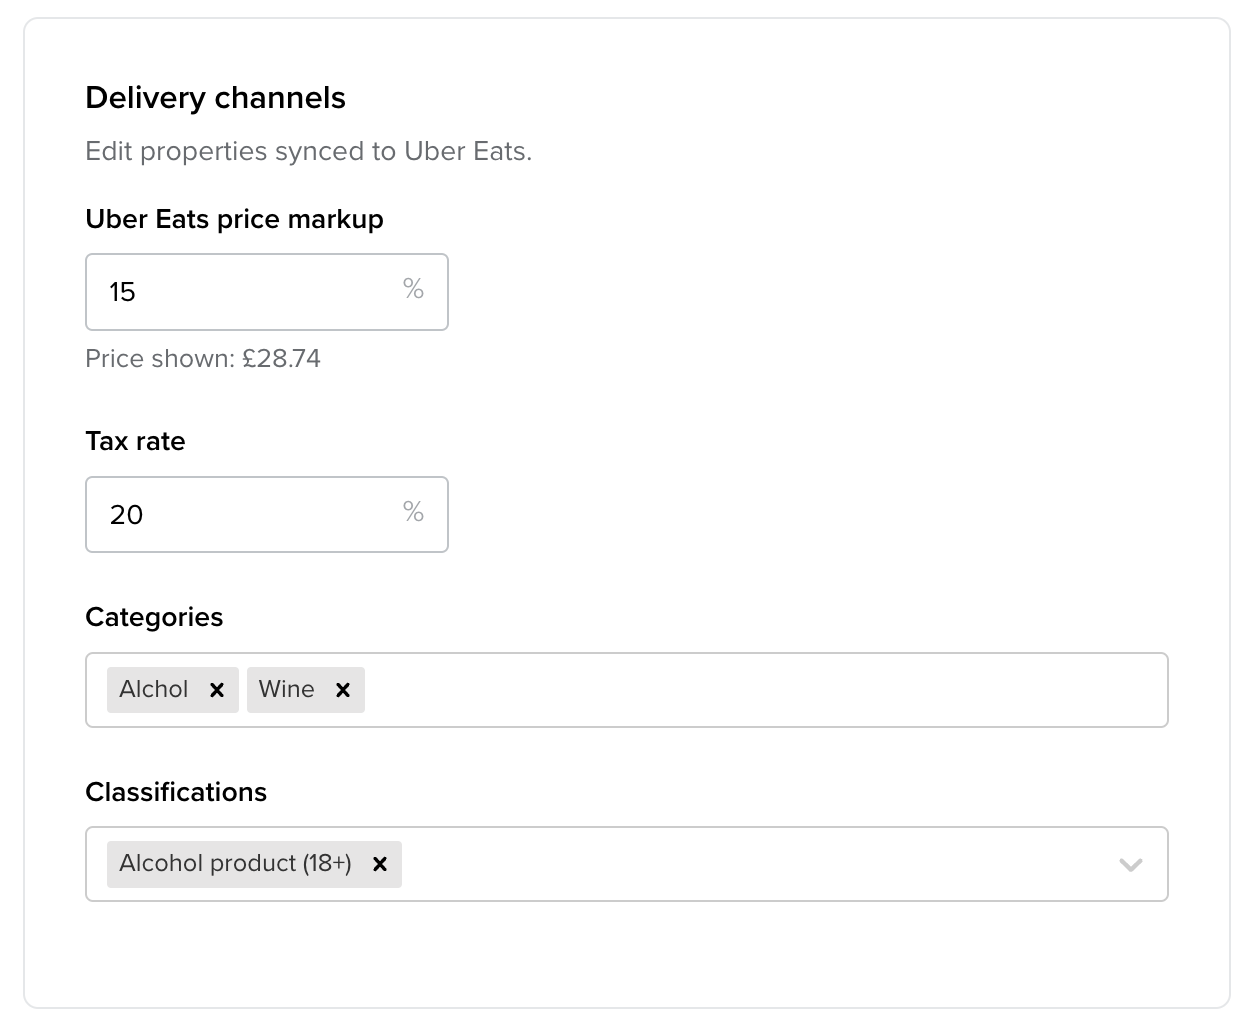Remove the Wine category tag
Screen dimensions: 1256x1034
pos(342,690)
